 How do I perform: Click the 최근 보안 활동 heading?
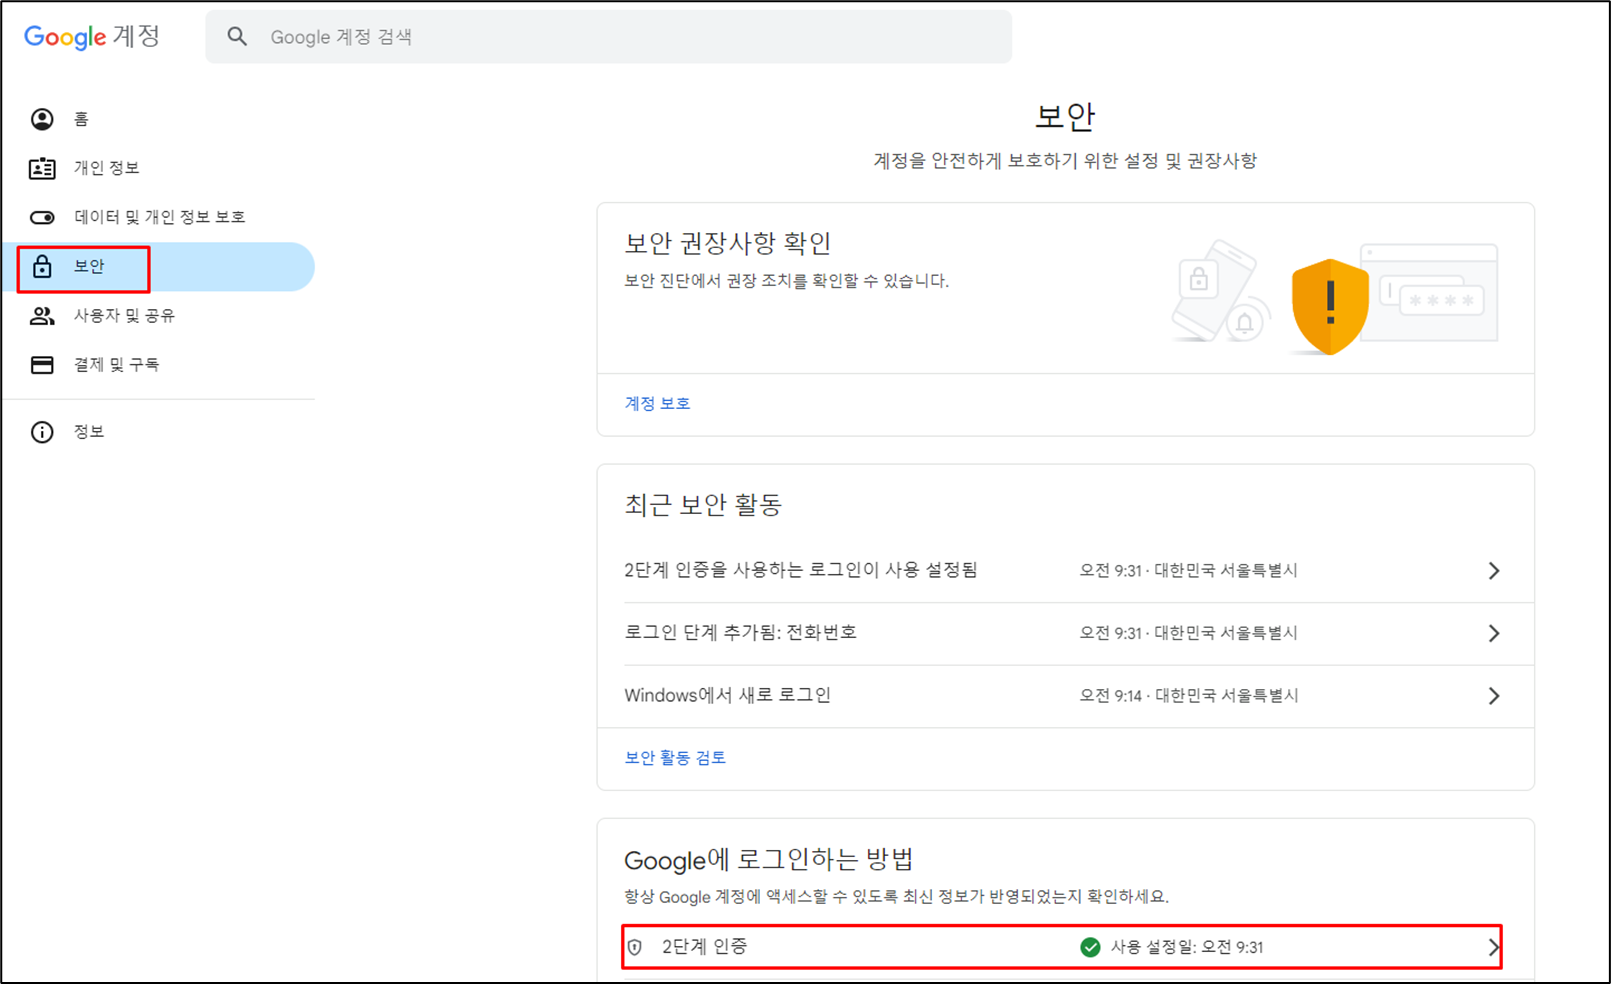tap(703, 505)
